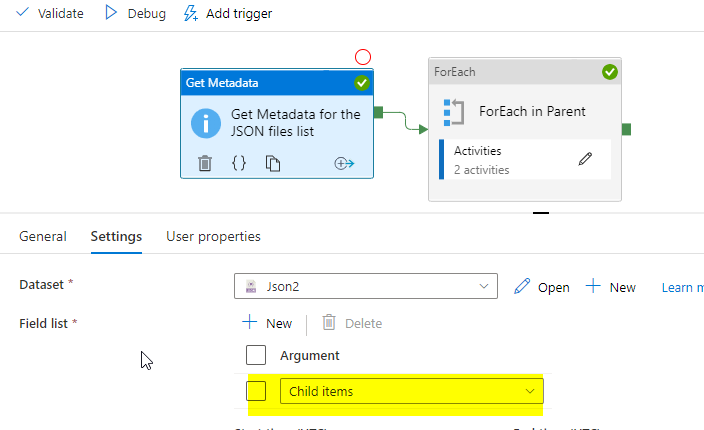Image resolution: width=704 pixels, height=430 pixels.
Task: Open the User properties tab
Action: coord(213,236)
